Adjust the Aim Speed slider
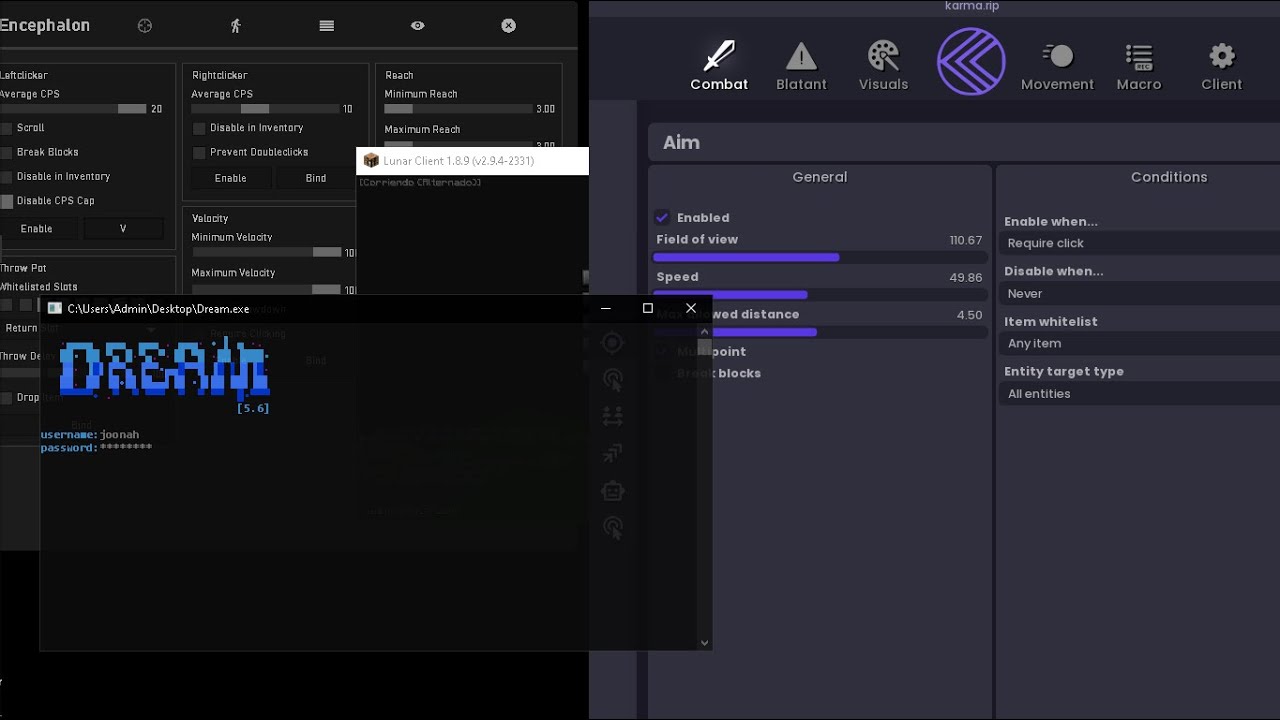 818,295
